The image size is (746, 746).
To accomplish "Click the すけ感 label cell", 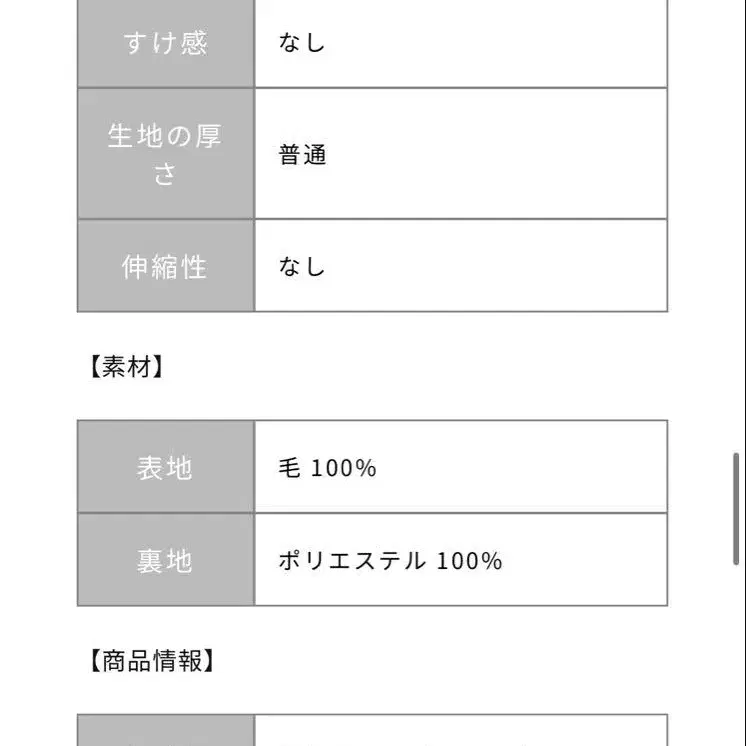I will [166, 44].
